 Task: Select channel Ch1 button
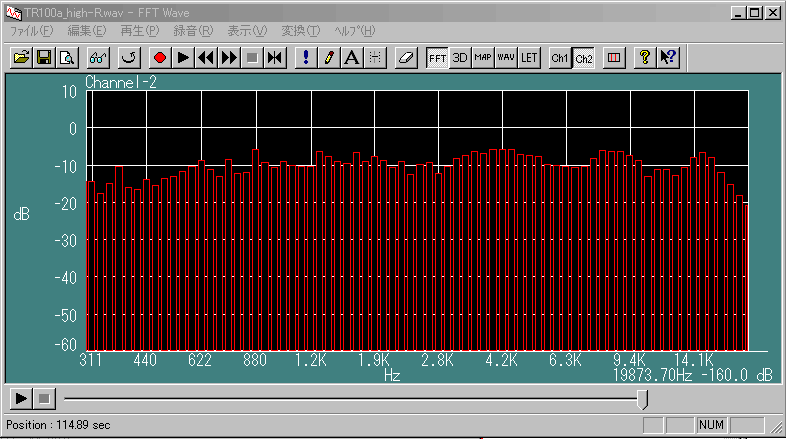tap(560, 58)
